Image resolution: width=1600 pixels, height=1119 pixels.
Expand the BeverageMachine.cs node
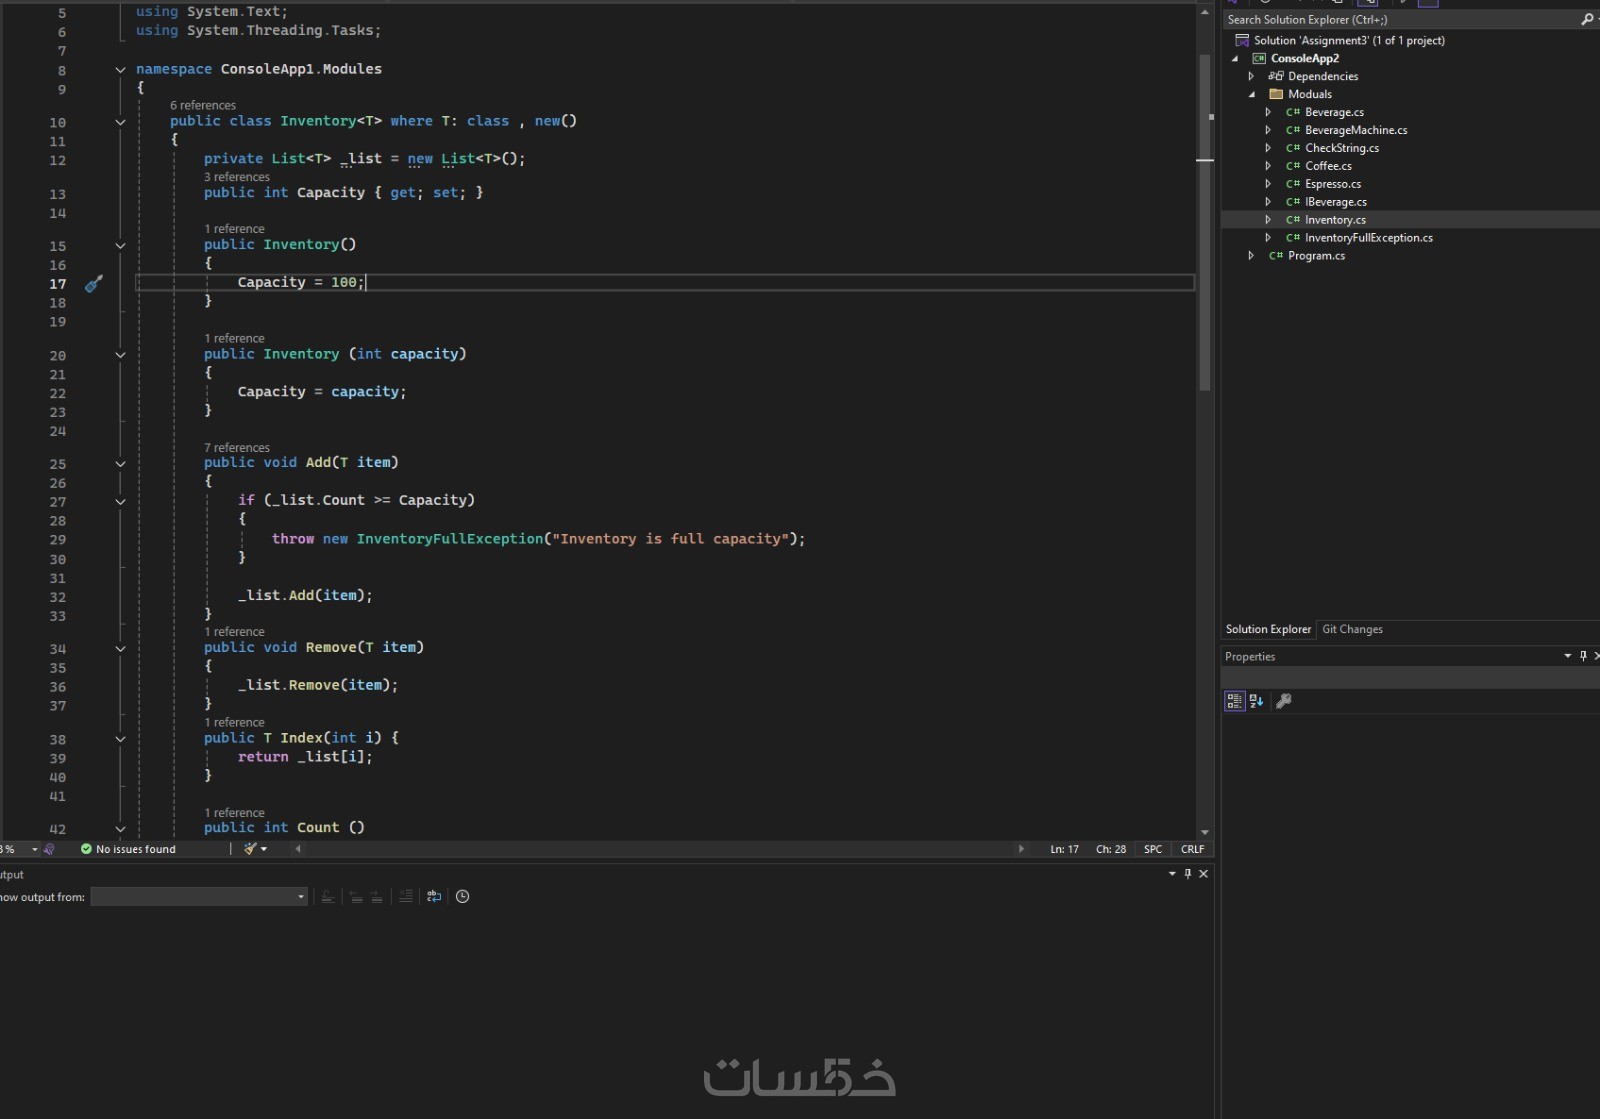1268,130
